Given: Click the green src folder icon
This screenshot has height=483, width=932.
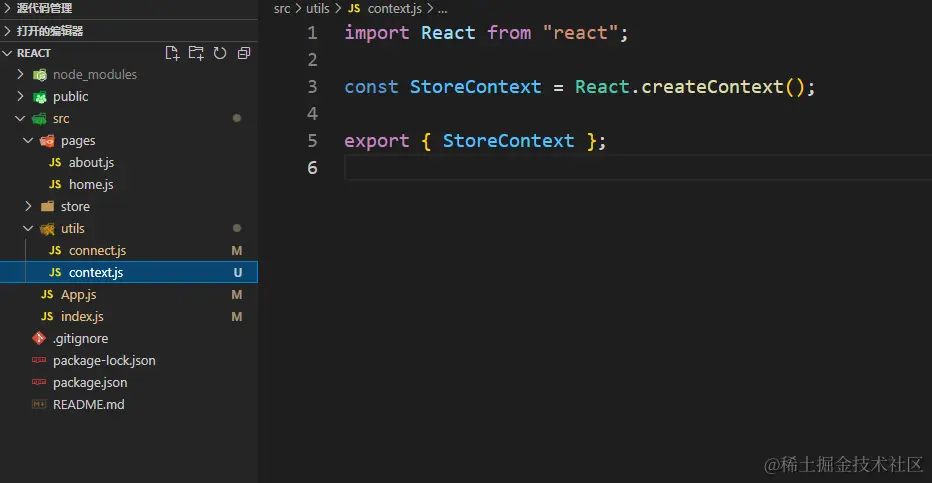Looking at the screenshot, I should pos(39,119).
